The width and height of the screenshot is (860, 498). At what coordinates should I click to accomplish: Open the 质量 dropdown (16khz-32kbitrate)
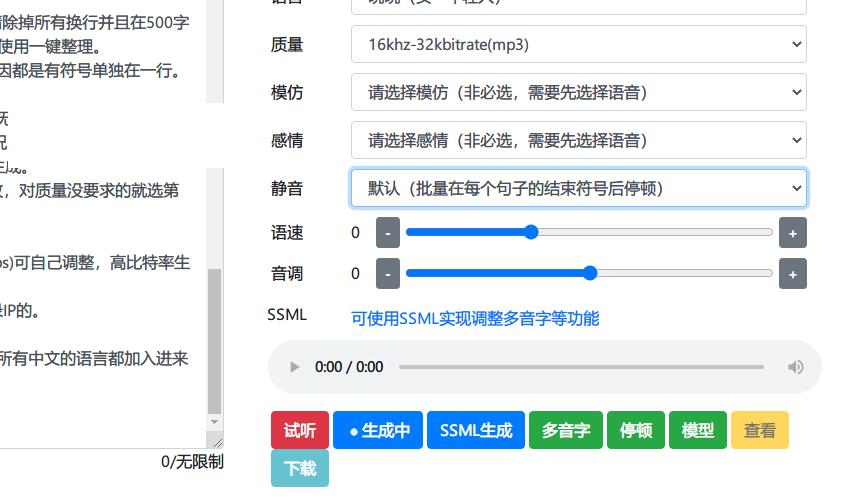click(x=578, y=44)
